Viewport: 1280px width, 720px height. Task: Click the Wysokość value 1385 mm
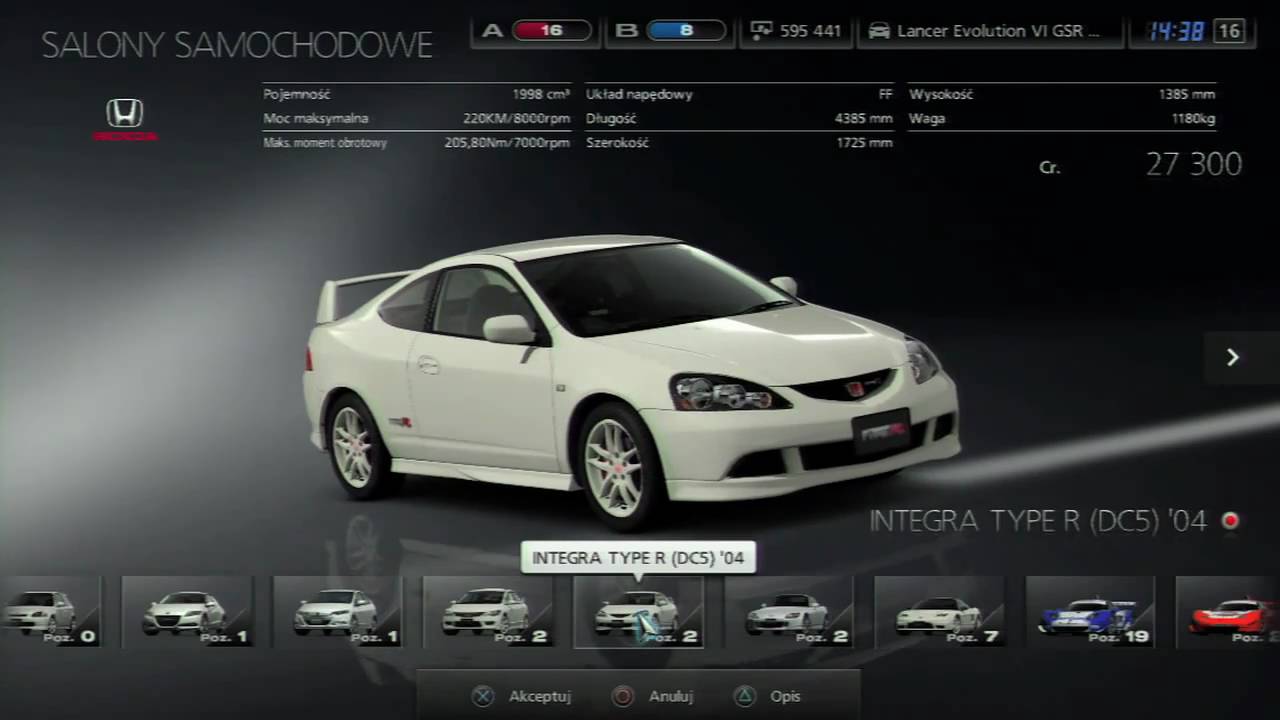1187,94
